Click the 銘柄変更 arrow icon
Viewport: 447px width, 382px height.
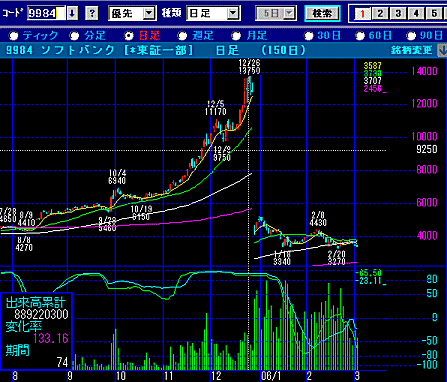441,51
